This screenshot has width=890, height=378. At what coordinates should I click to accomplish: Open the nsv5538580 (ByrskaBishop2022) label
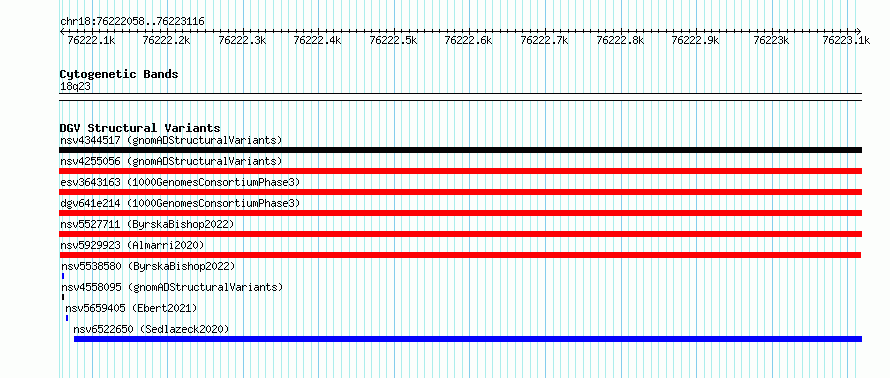(148, 266)
